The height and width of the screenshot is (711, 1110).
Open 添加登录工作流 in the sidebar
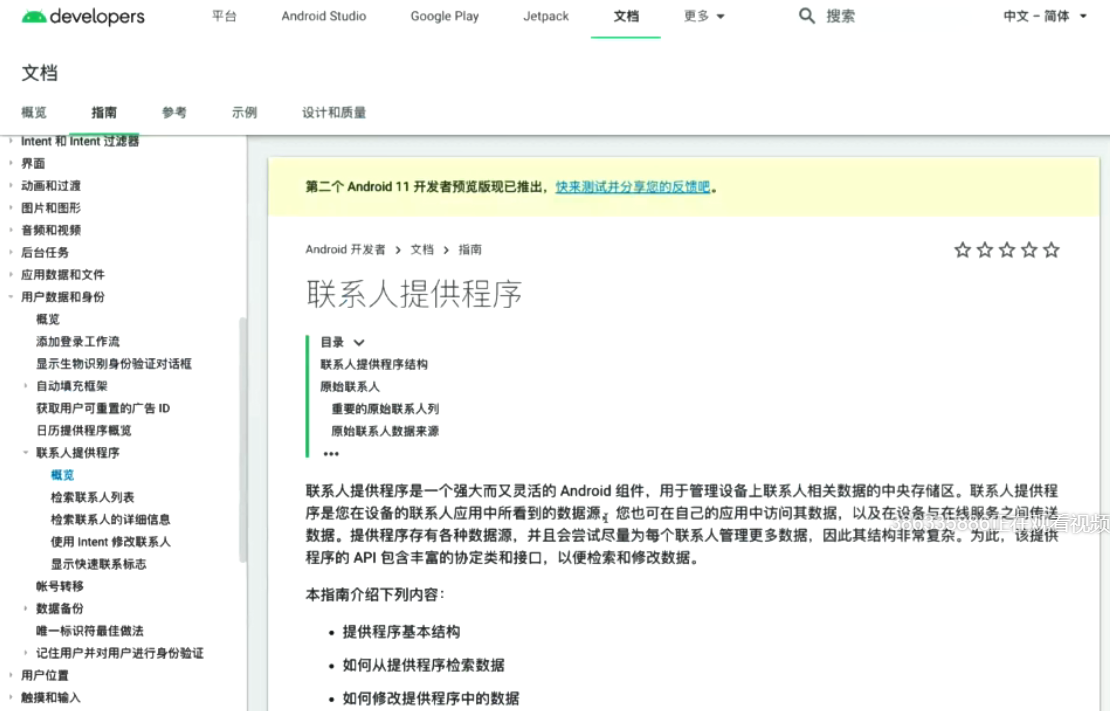tap(78, 341)
